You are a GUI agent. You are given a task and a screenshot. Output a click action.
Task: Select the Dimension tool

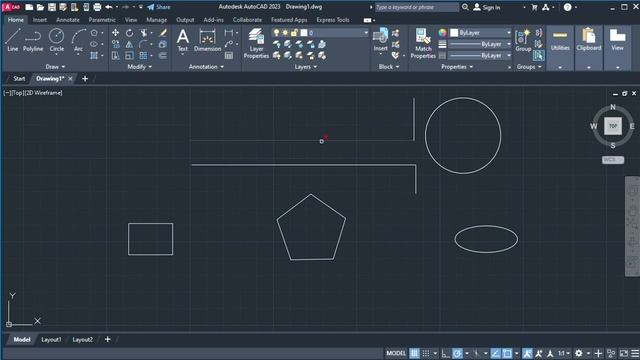pos(207,40)
